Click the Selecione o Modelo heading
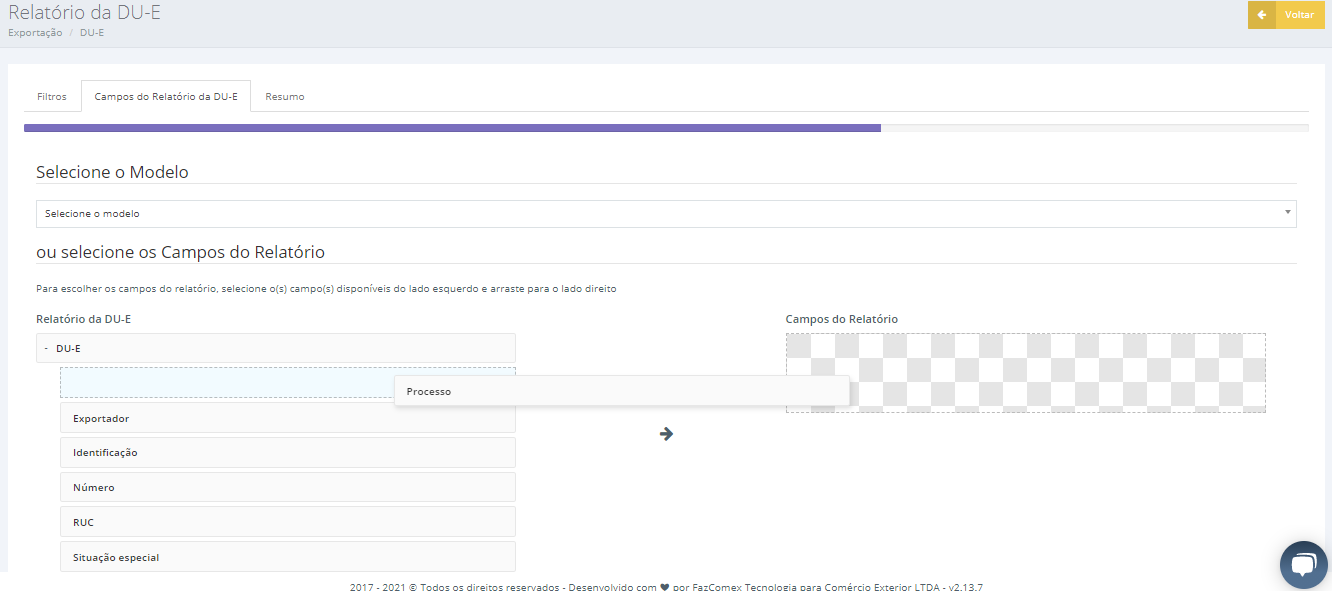Image resolution: width=1332 pixels, height=591 pixels. click(x=112, y=172)
